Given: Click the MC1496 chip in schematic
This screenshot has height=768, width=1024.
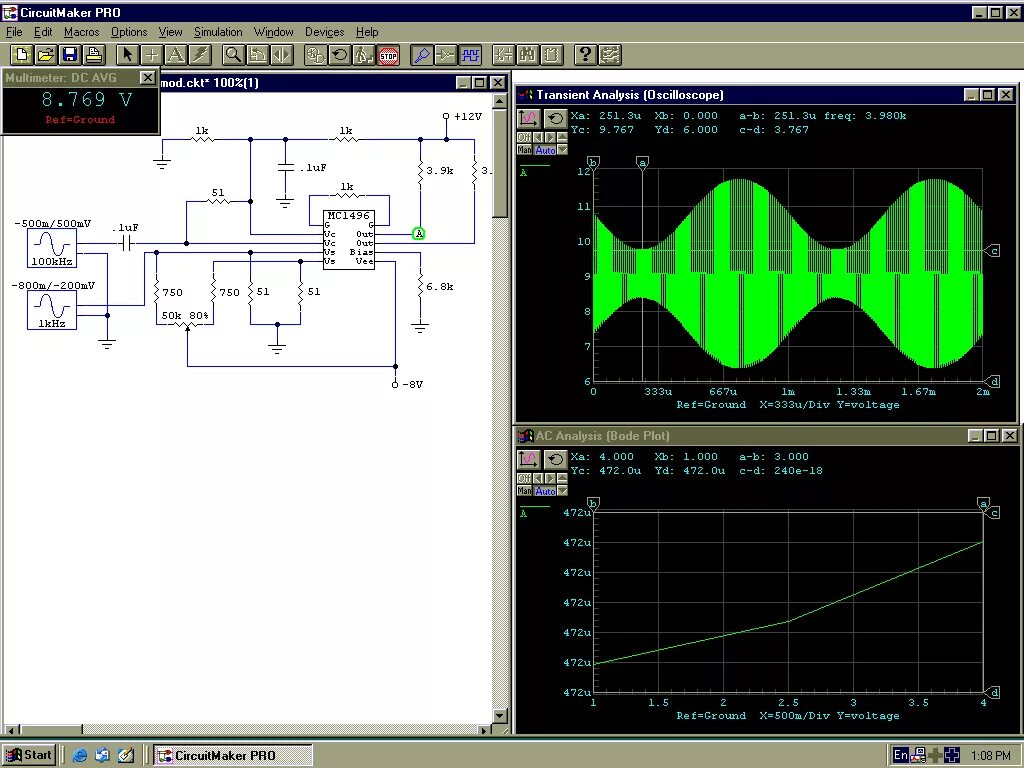Looking at the screenshot, I should [x=349, y=239].
